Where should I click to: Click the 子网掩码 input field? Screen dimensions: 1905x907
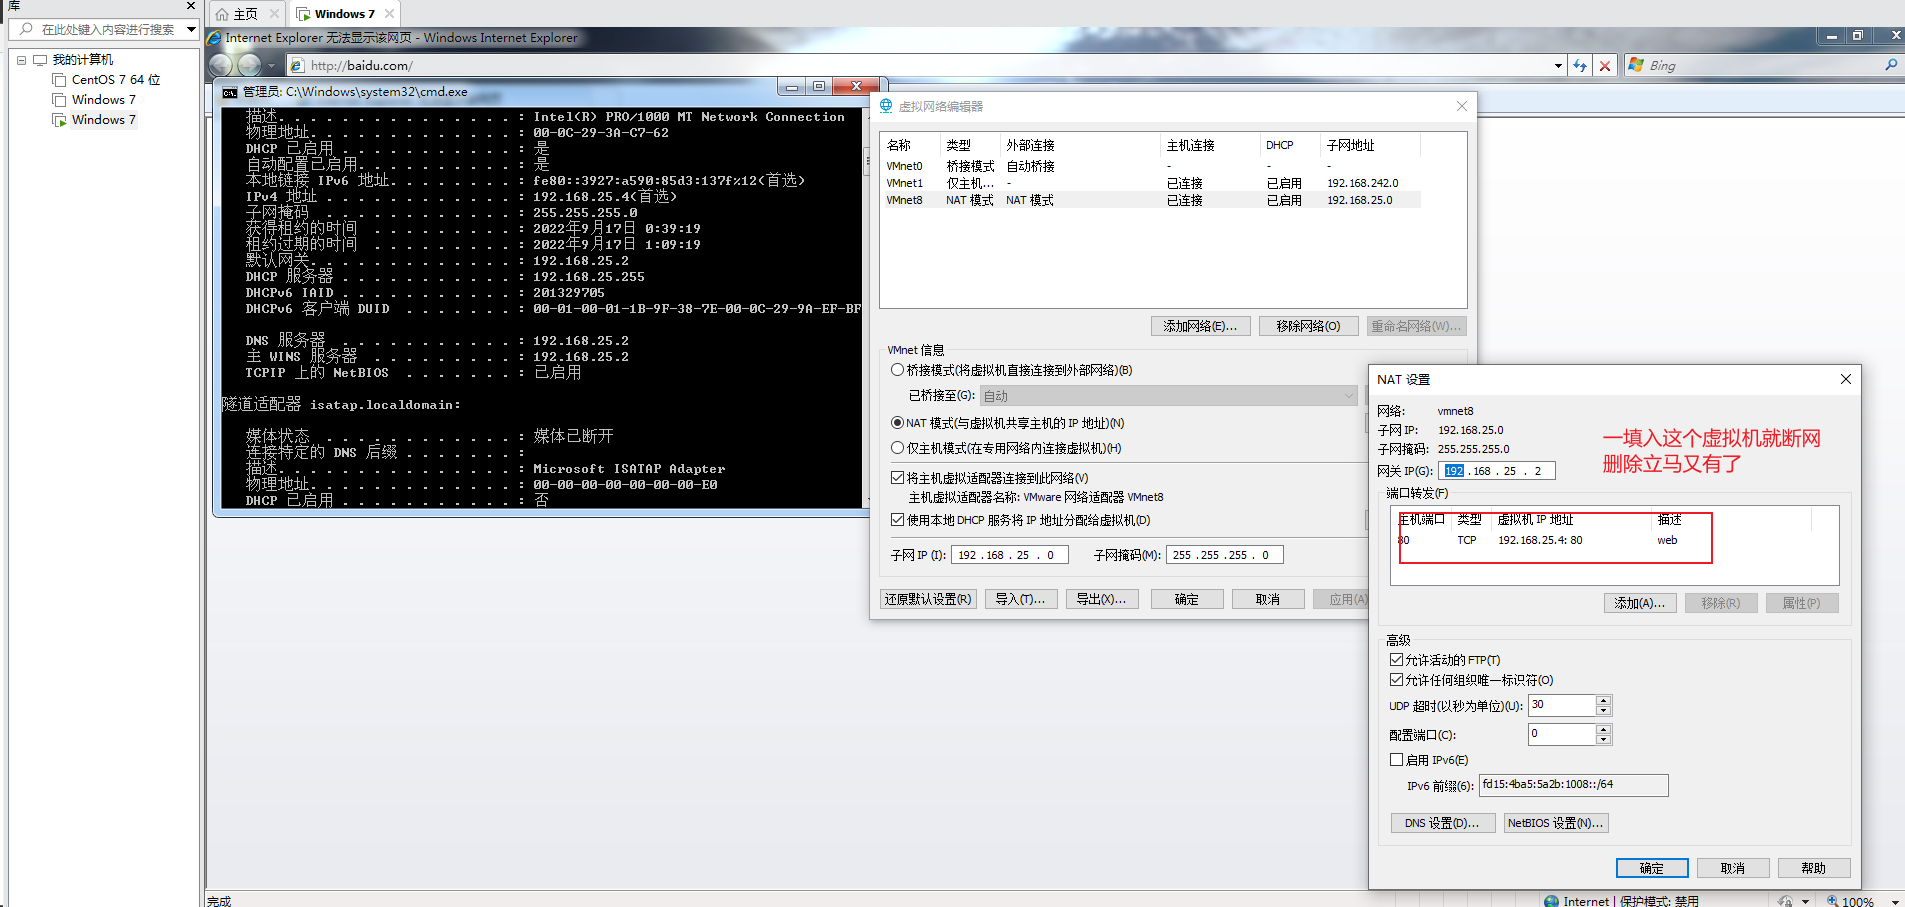pyautogui.click(x=1225, y=555)
